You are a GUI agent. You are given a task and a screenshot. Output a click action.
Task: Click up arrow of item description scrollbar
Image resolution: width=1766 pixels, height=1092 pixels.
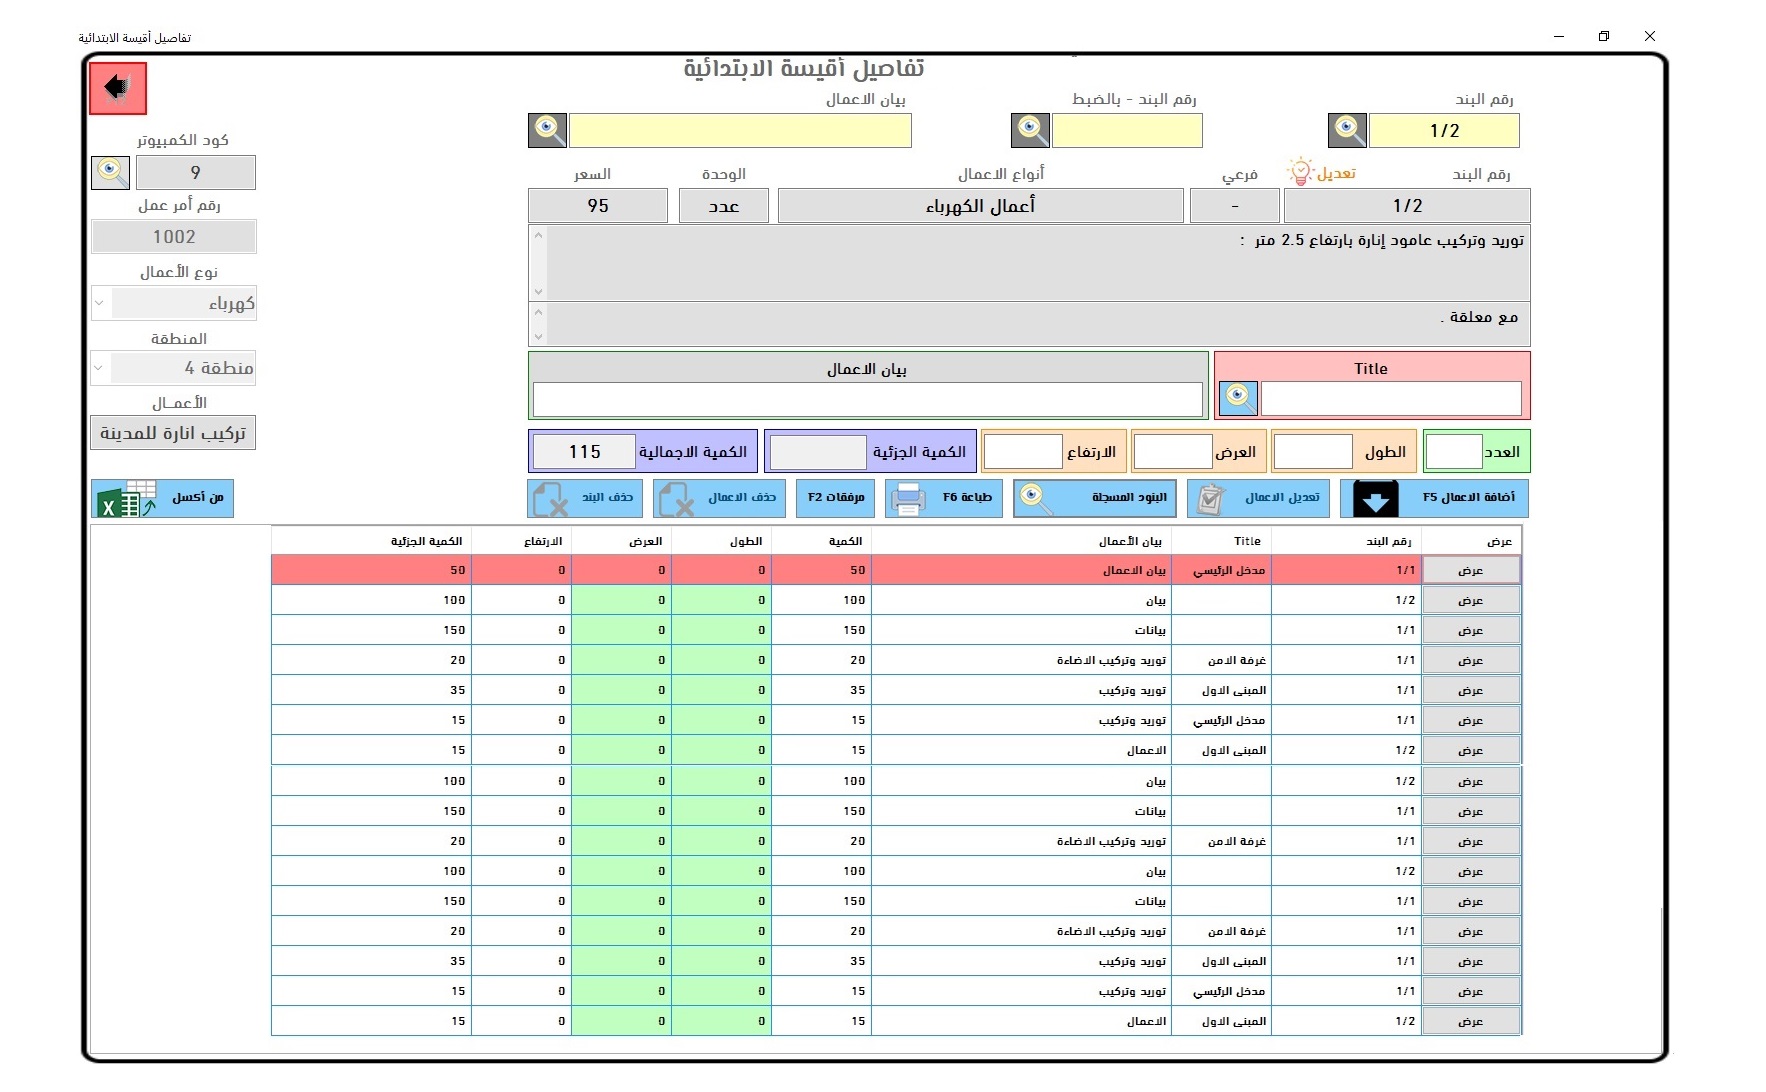click(x=538, y=236)
